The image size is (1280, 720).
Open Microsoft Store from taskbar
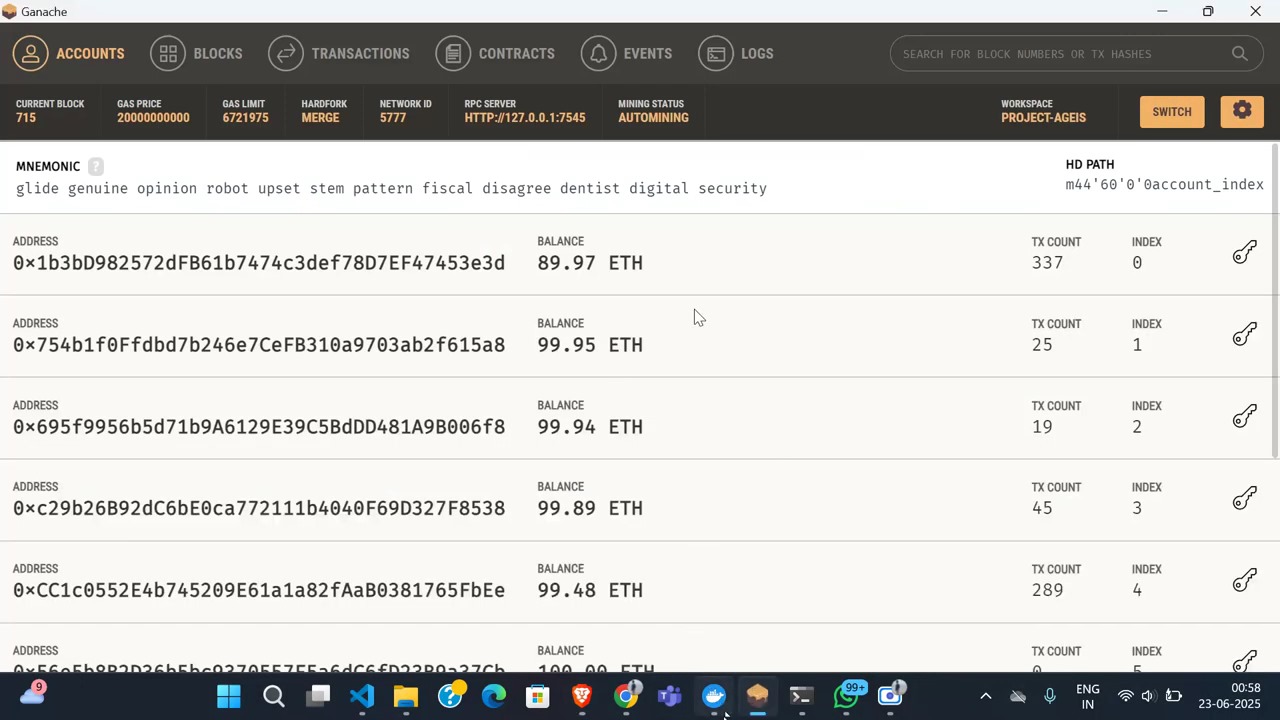[x=538, y=696]
